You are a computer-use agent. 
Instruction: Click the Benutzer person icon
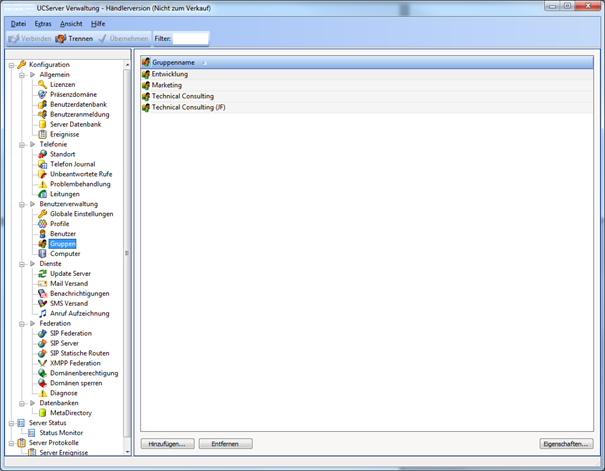tap(42, 234)
